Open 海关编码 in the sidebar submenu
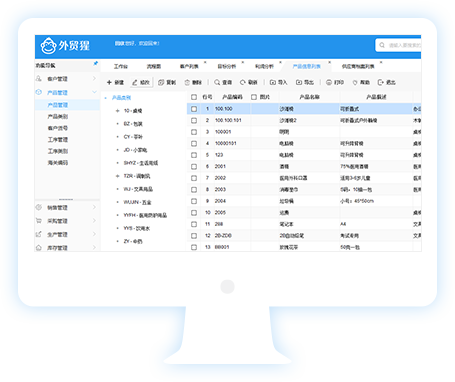 tap(58, 163)
